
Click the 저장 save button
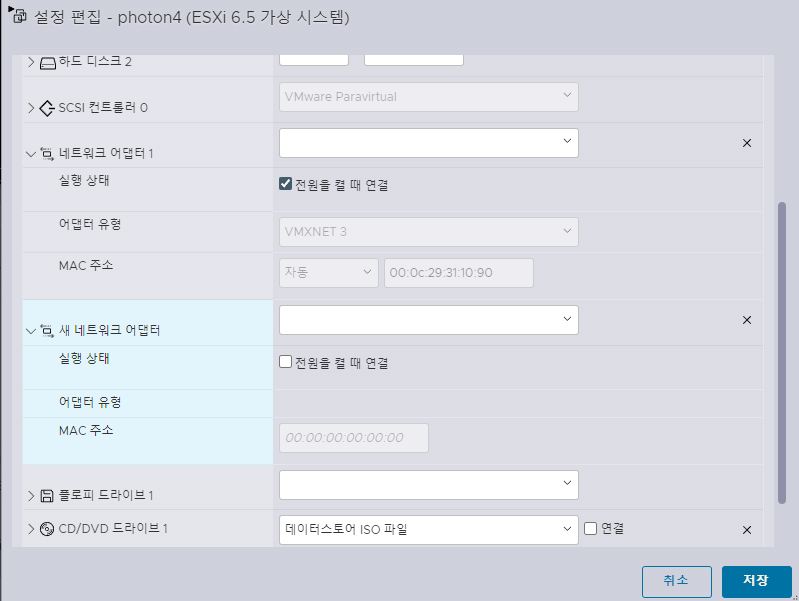click(x=756, y=582)
